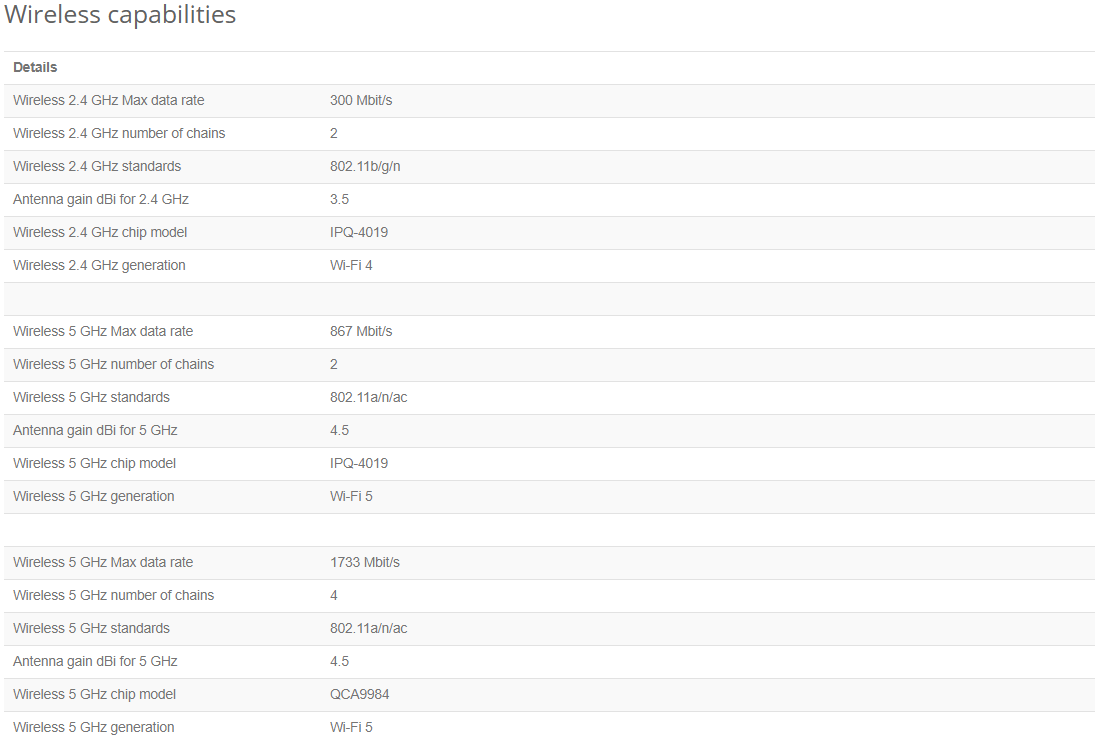Click the 802.11b/g/n standards value

(365, 167)
